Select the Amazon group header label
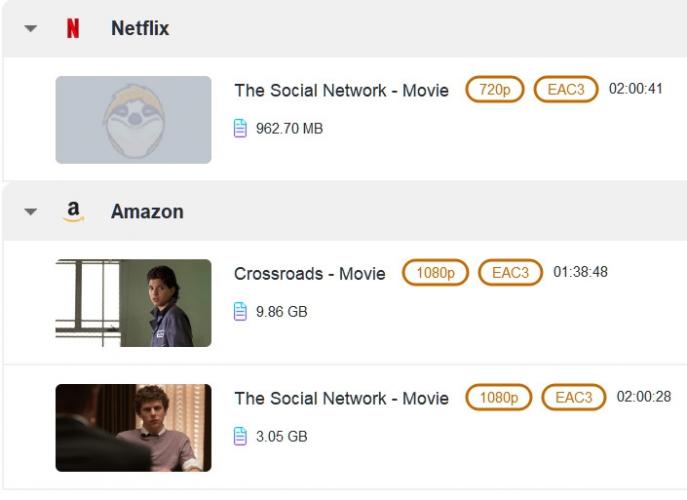This screenshot has width=687, height=500. click(x=147, y=212)
